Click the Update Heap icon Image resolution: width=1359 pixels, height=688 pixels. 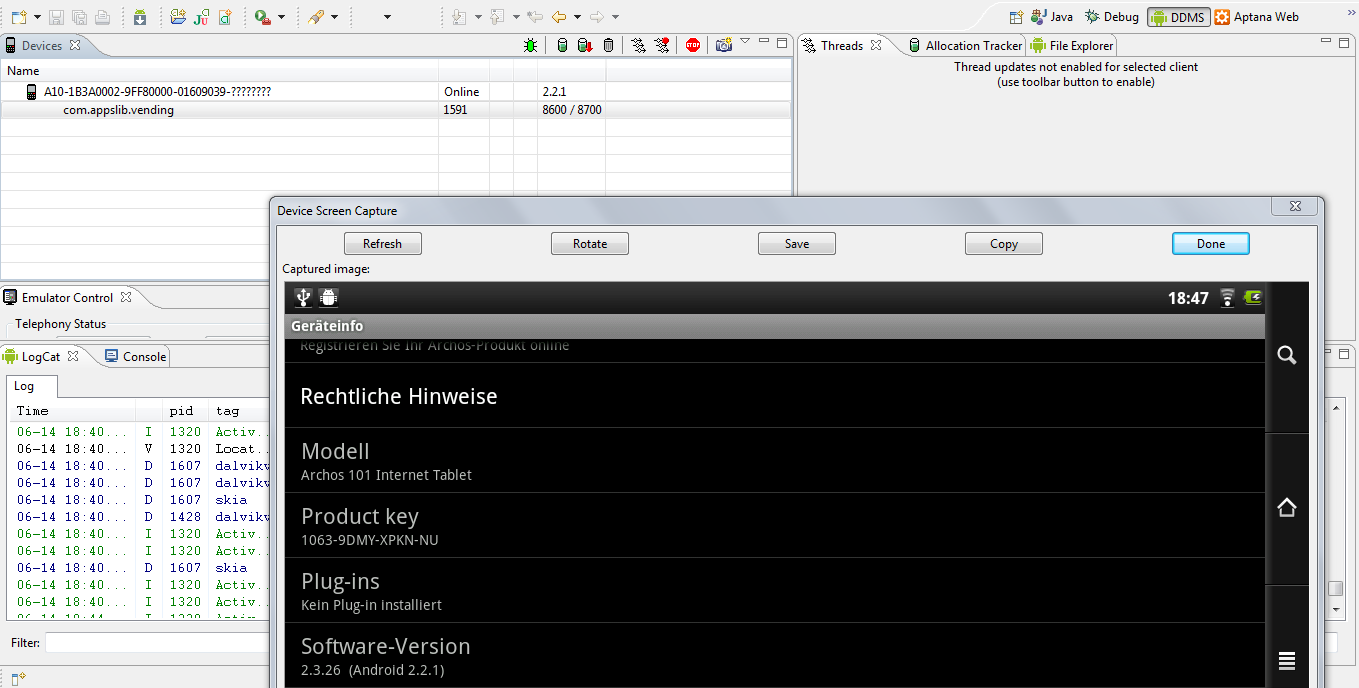[x=562, y=45]
